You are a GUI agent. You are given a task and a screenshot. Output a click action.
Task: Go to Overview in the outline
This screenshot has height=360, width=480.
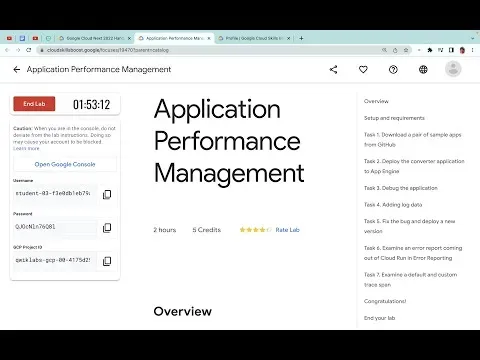point(376,101)
